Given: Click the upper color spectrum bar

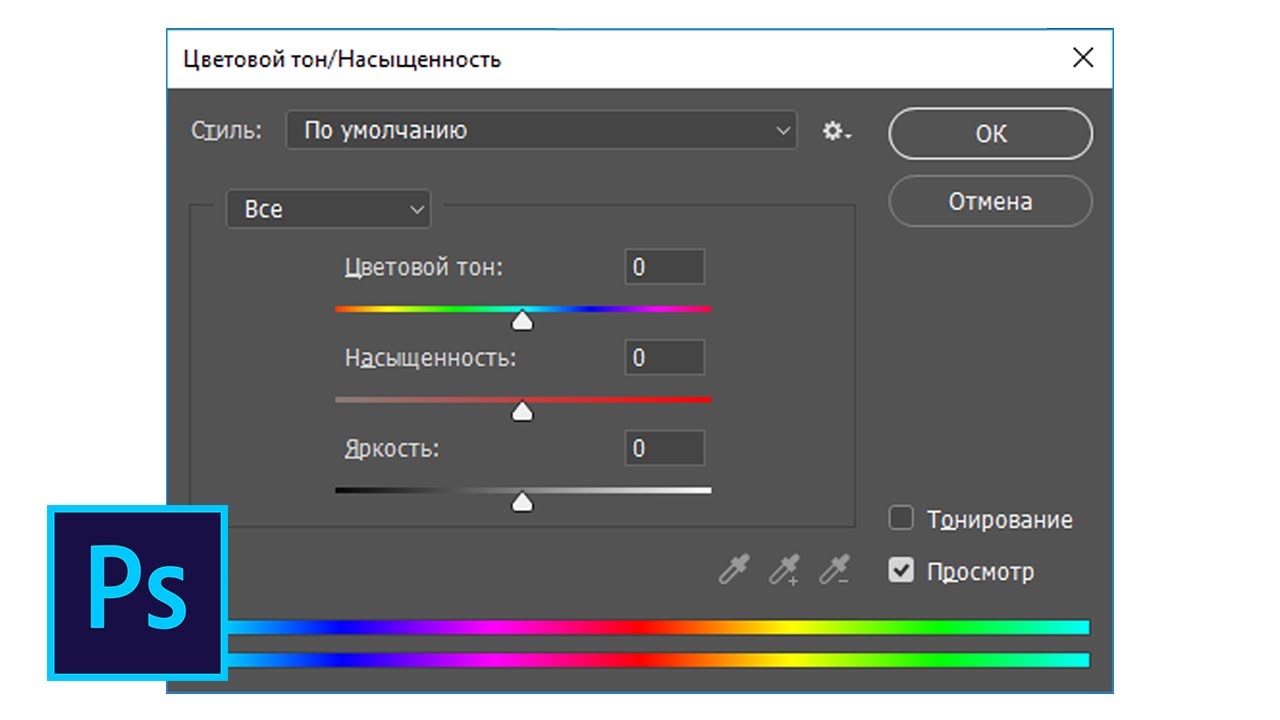Looking at the screenshot, I should 658,627.
